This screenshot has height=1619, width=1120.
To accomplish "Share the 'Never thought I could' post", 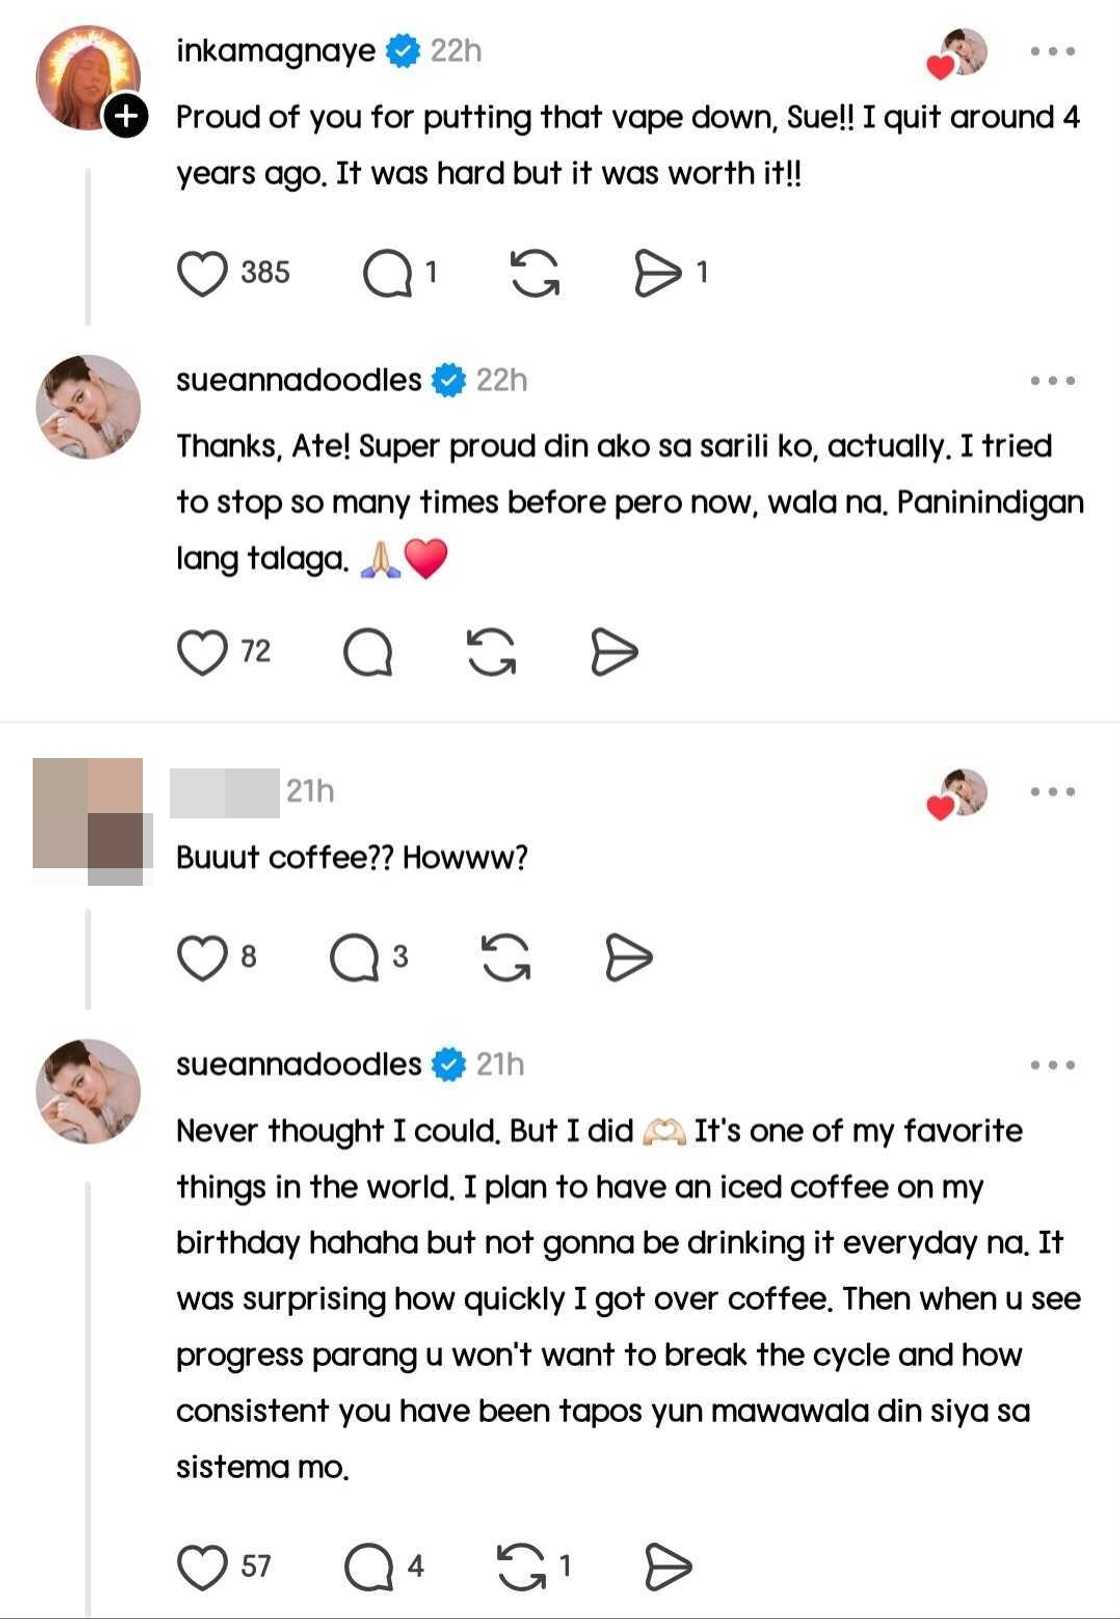I will [667, 1567].
